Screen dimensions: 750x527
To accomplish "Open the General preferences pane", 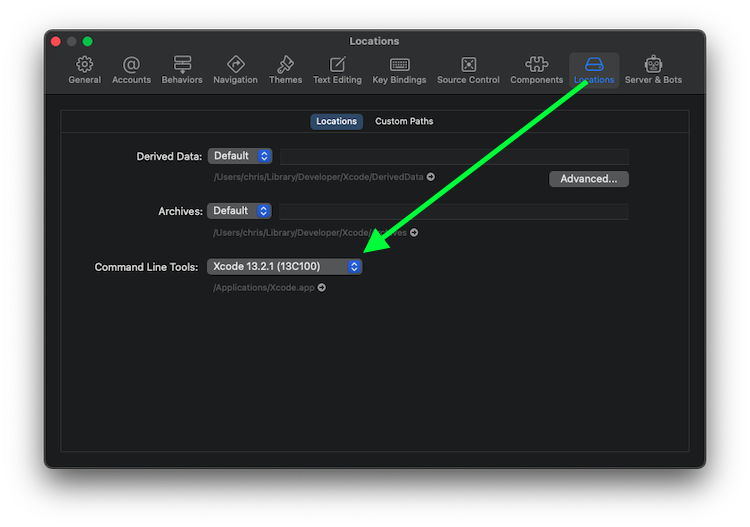I will point(85,70).
